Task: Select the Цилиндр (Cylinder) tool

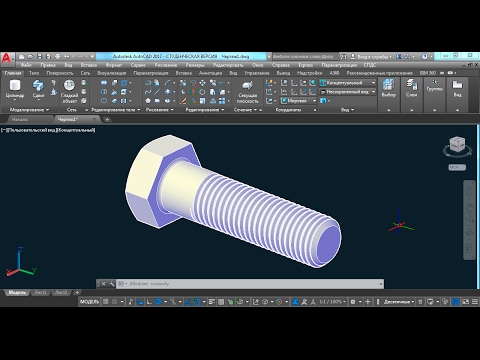Action: pos(15,89)
